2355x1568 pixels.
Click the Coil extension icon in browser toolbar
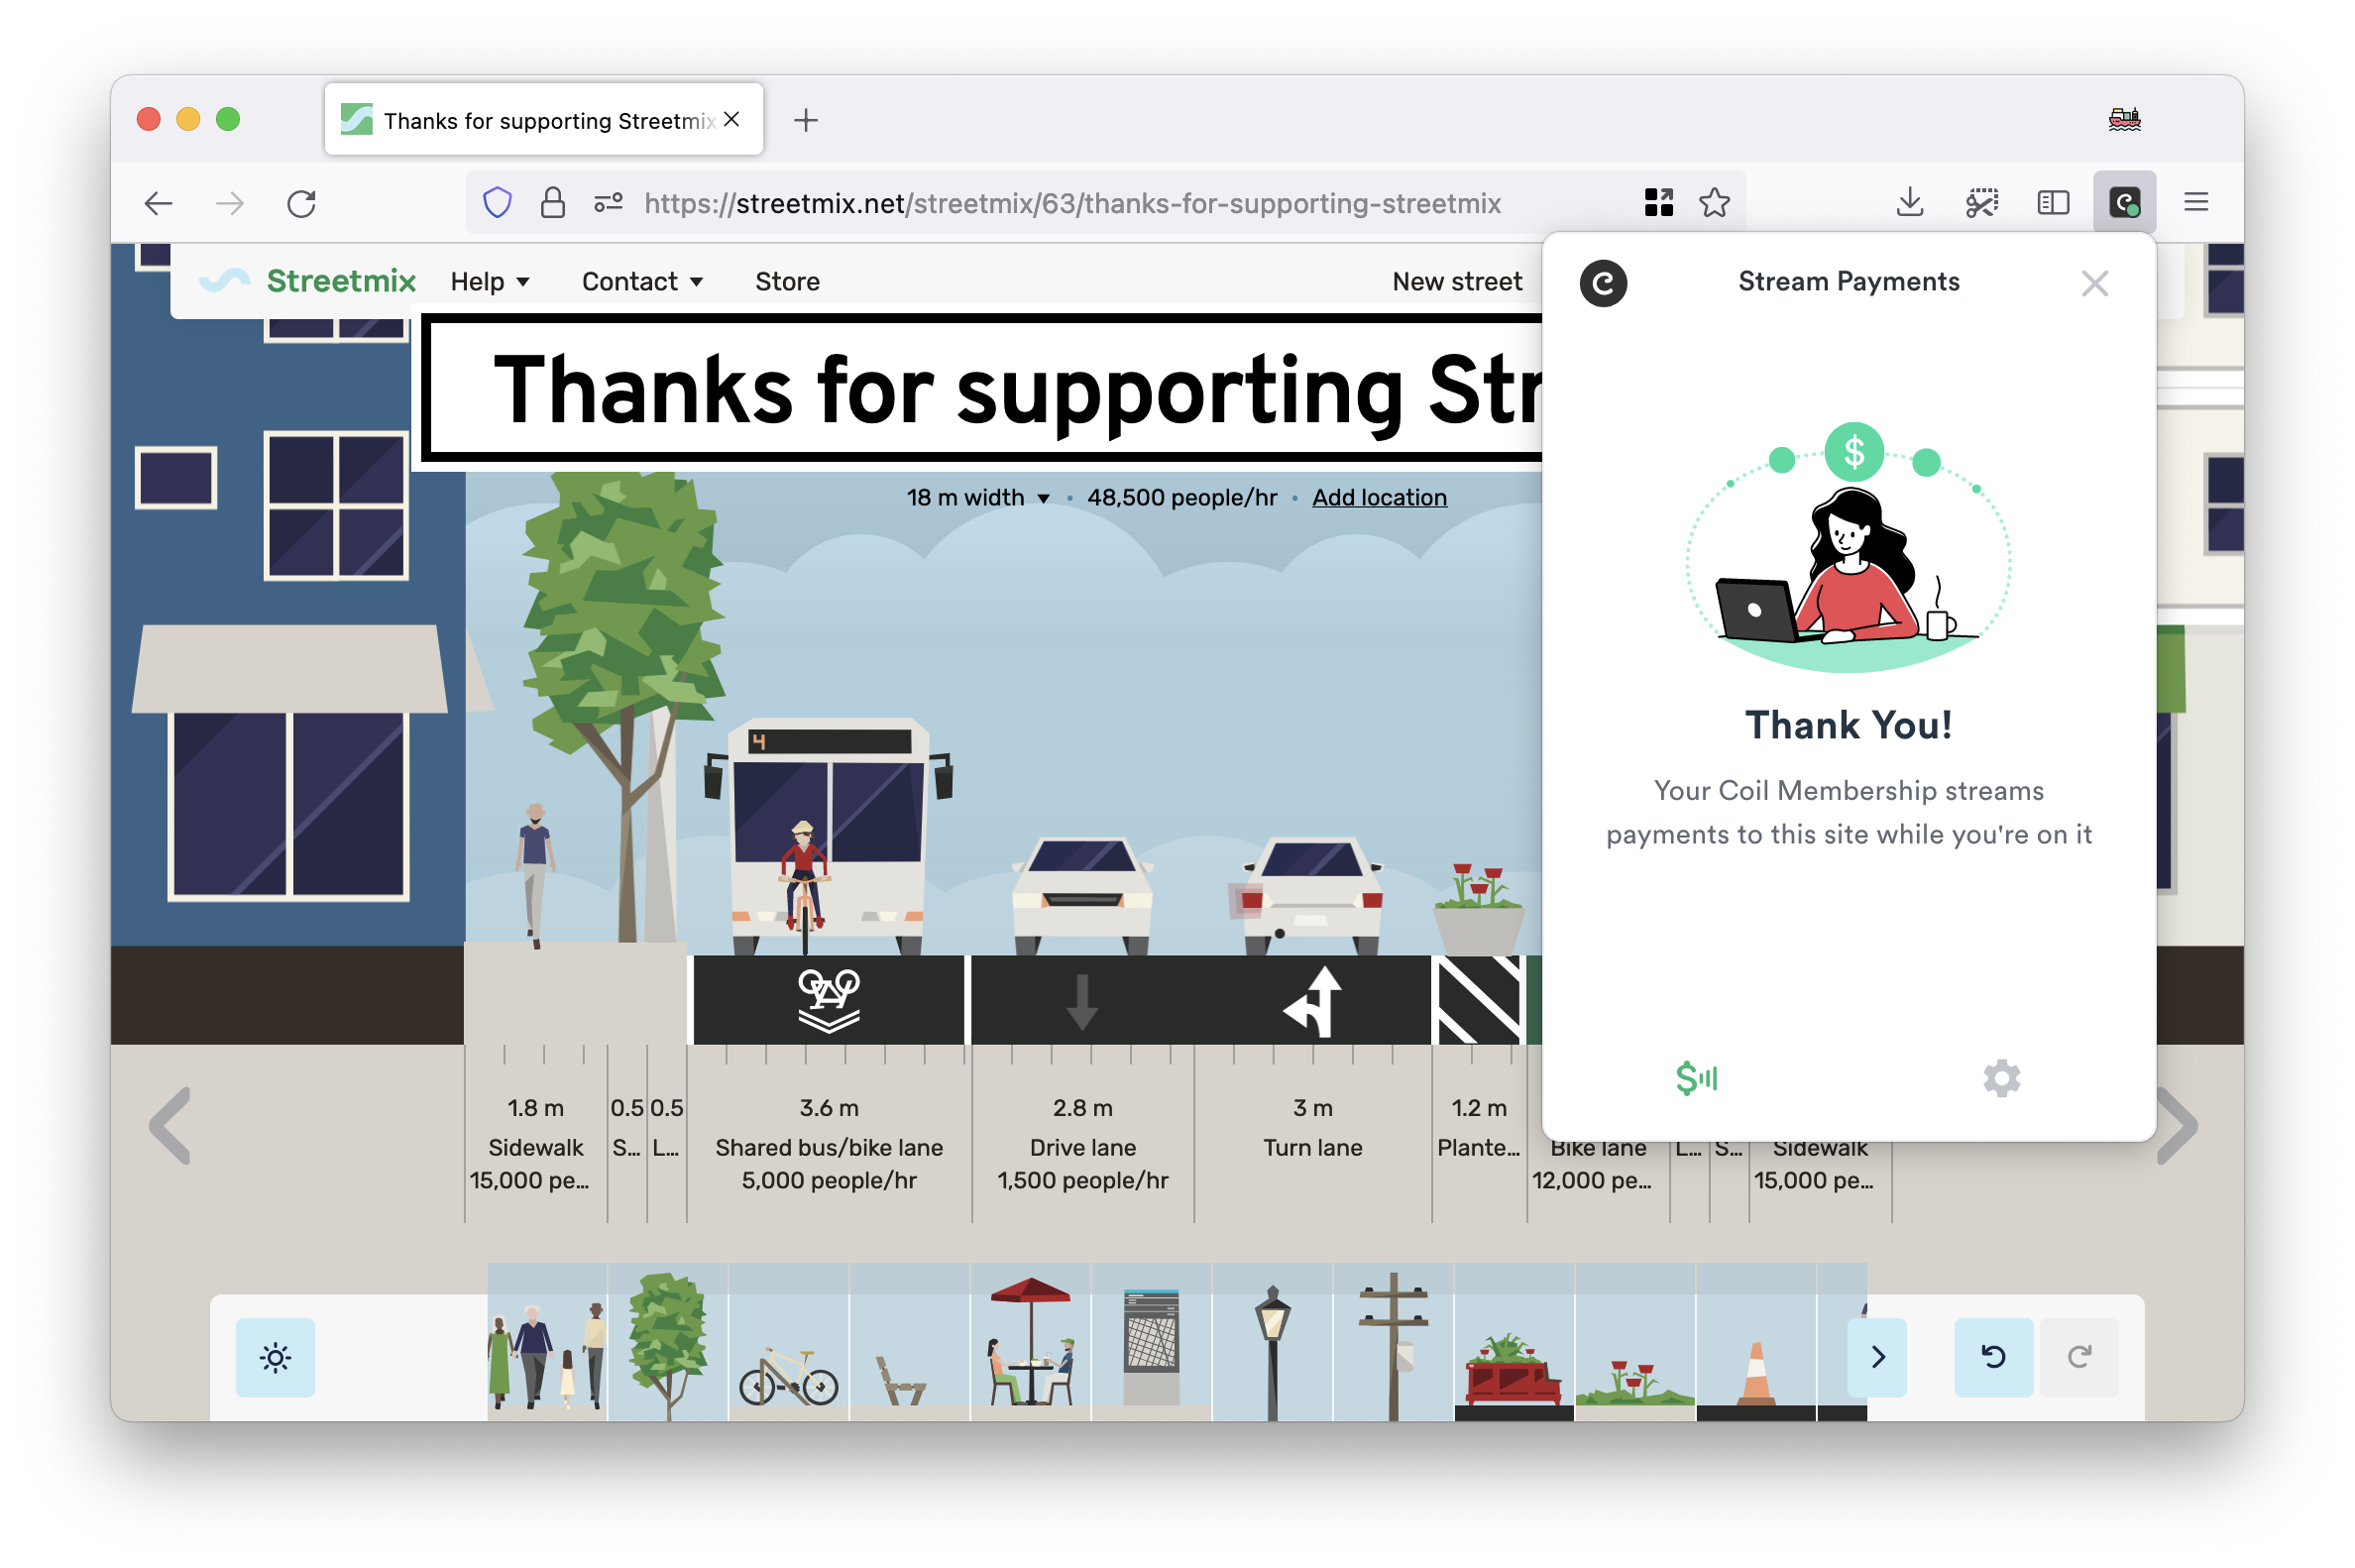coord(2125,202)
